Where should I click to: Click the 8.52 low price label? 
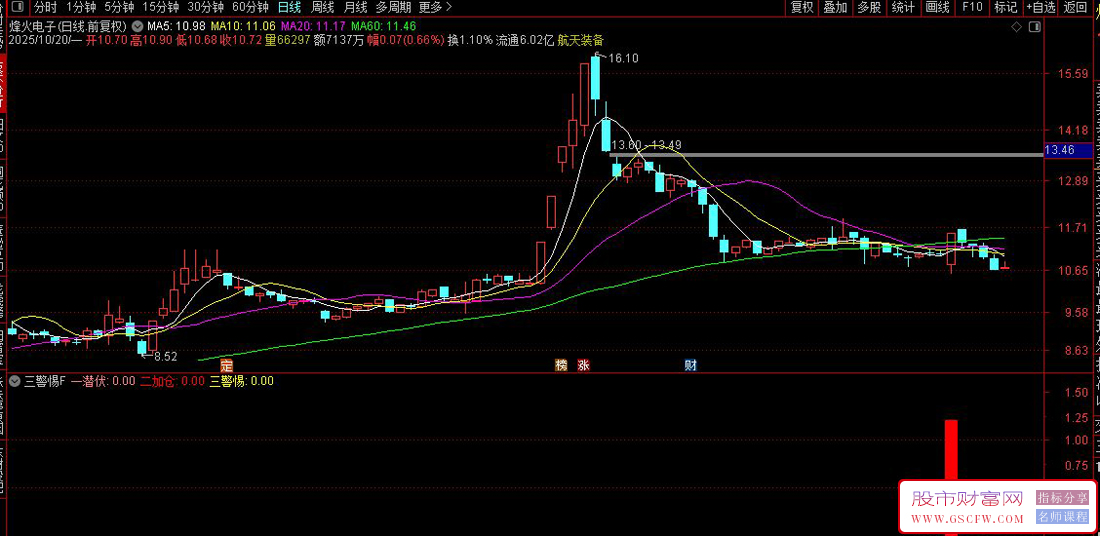click(166, 356)
